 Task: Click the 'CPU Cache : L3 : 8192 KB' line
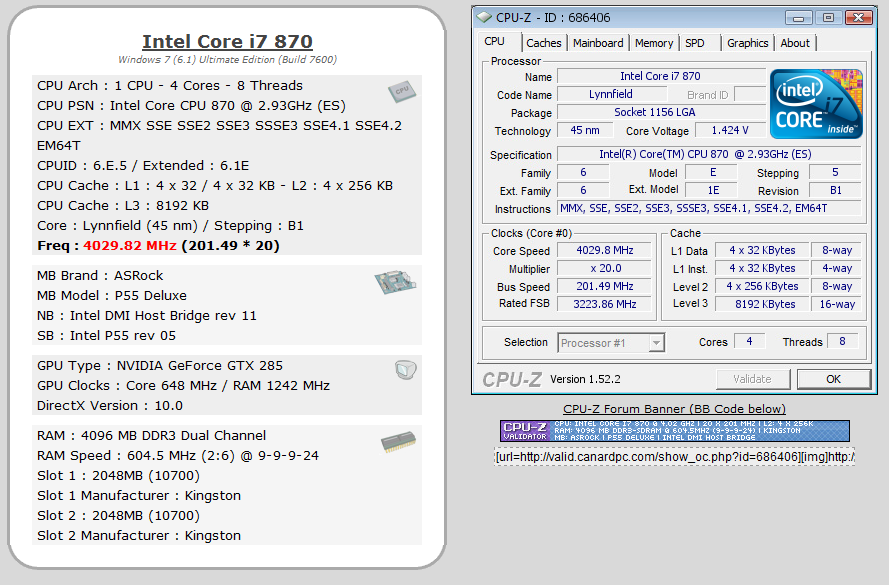(123, 206)
